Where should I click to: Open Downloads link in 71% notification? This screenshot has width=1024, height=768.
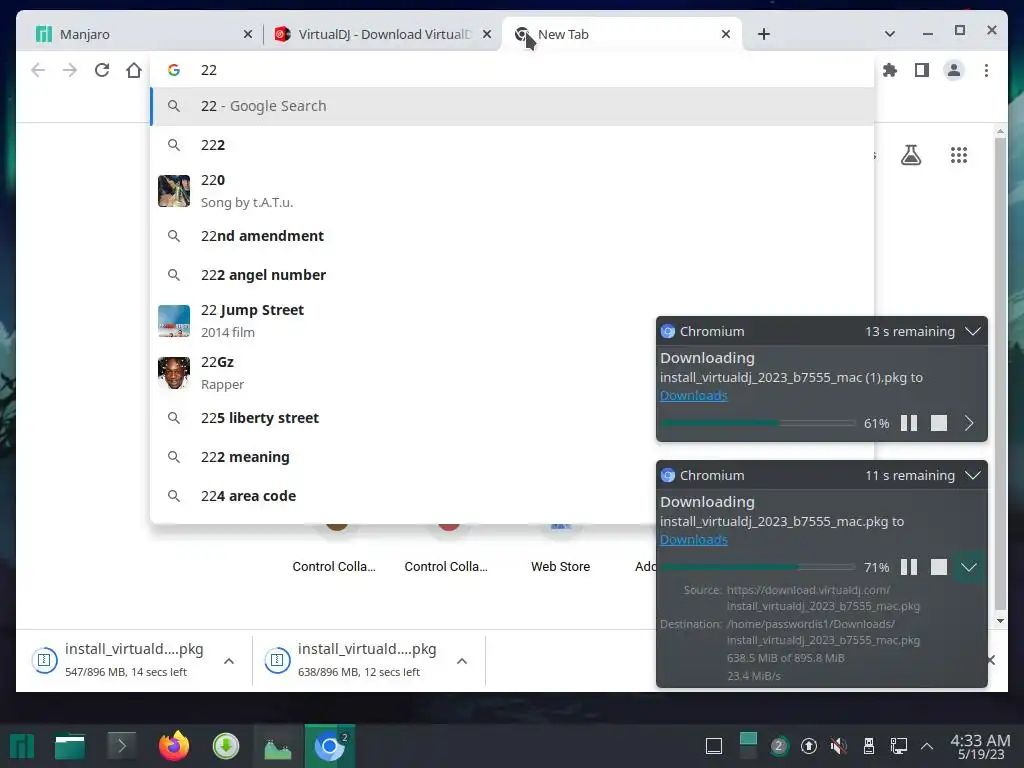(694, 539)
